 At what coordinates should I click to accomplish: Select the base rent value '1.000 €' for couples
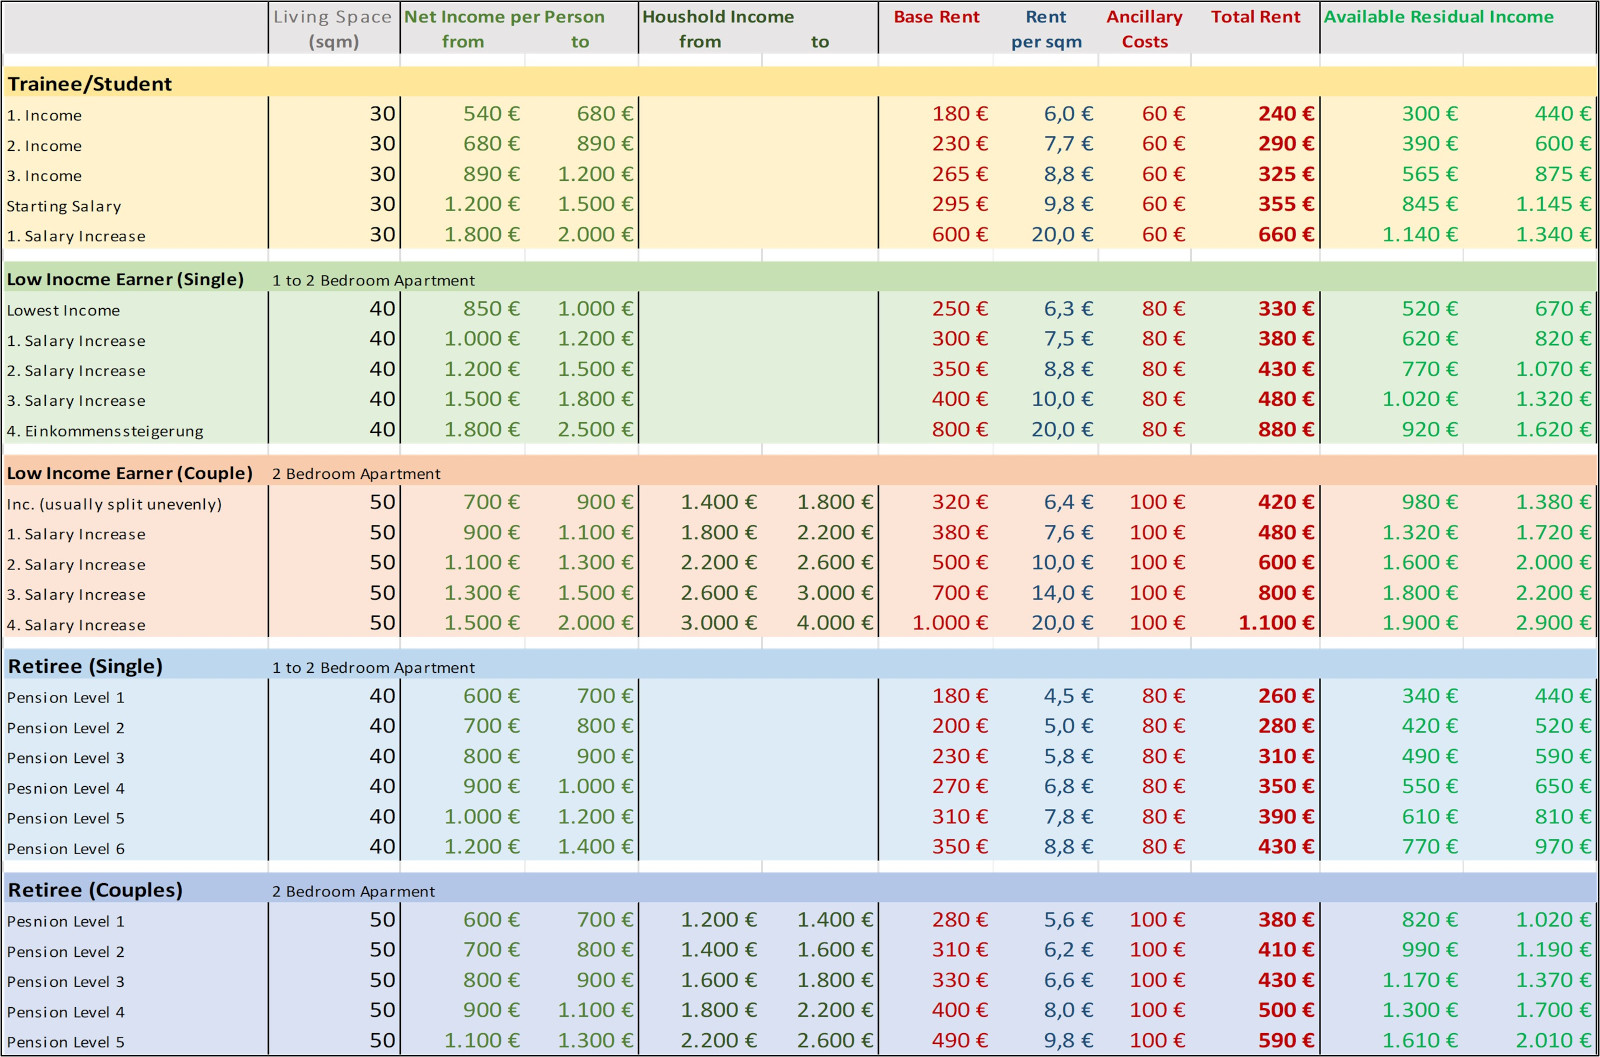click(950, 623)
